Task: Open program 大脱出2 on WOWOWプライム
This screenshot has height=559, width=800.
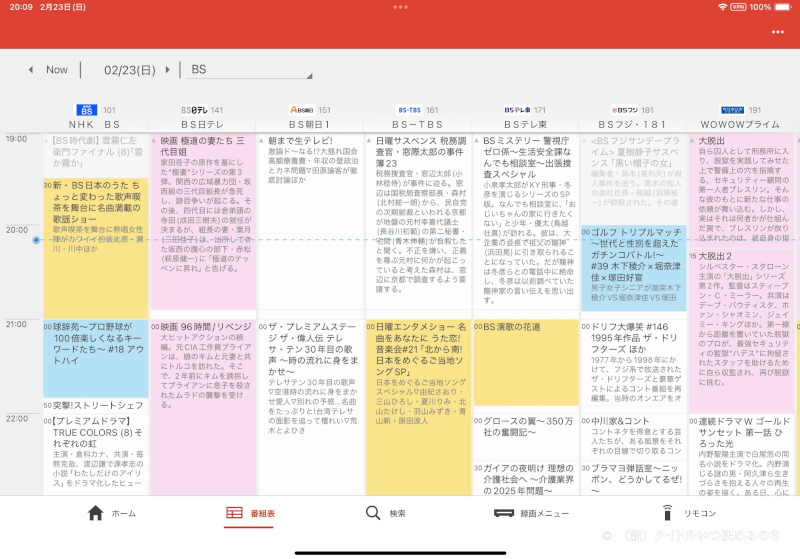Action: tap(741, 331)
